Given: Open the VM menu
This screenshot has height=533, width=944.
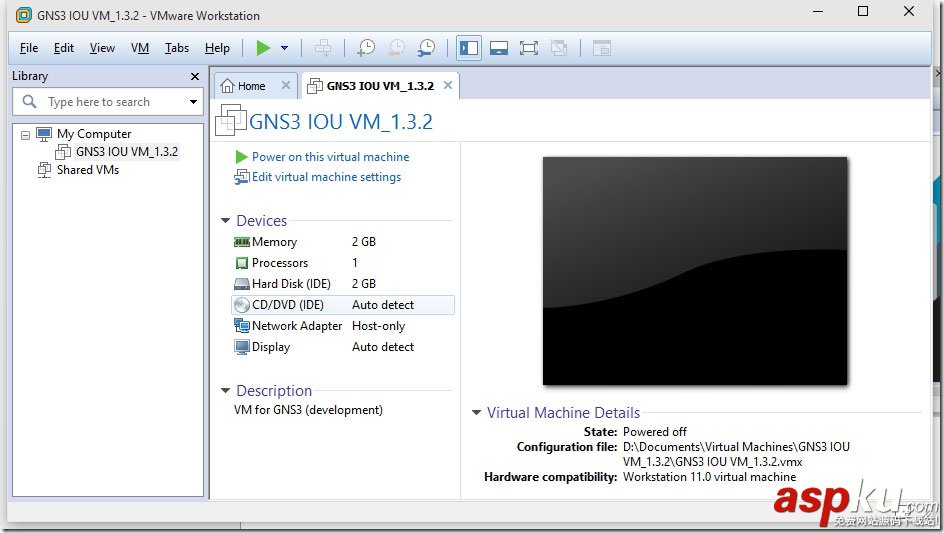Looking at the screenshot, I should point(140,48).
